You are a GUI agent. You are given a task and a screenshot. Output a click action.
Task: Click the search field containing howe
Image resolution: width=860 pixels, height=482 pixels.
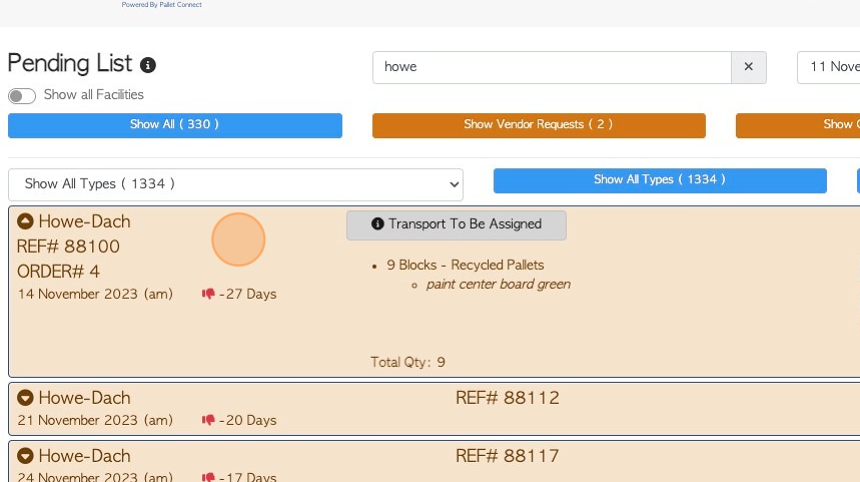[551, 67]
